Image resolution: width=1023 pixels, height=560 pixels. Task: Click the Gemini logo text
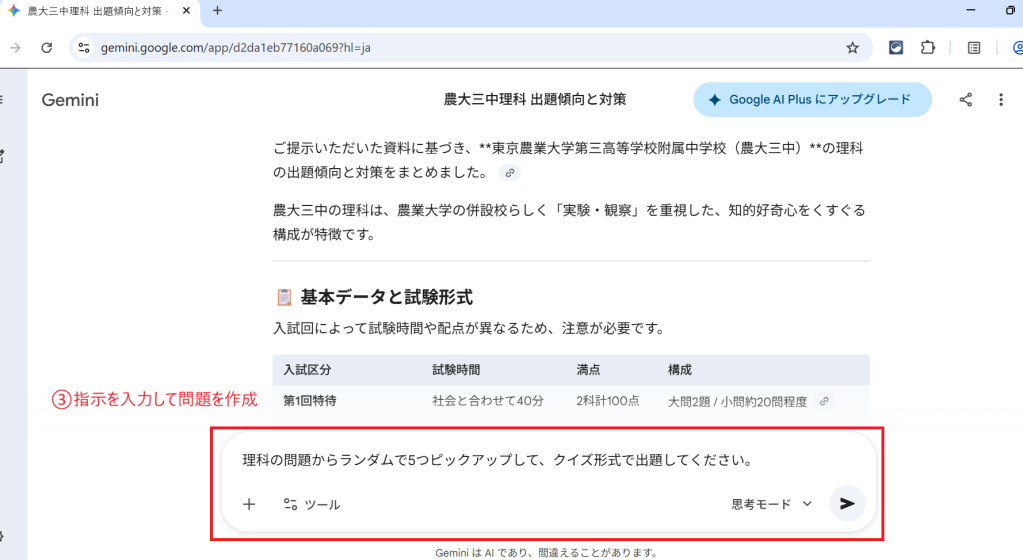click(70, 100)
